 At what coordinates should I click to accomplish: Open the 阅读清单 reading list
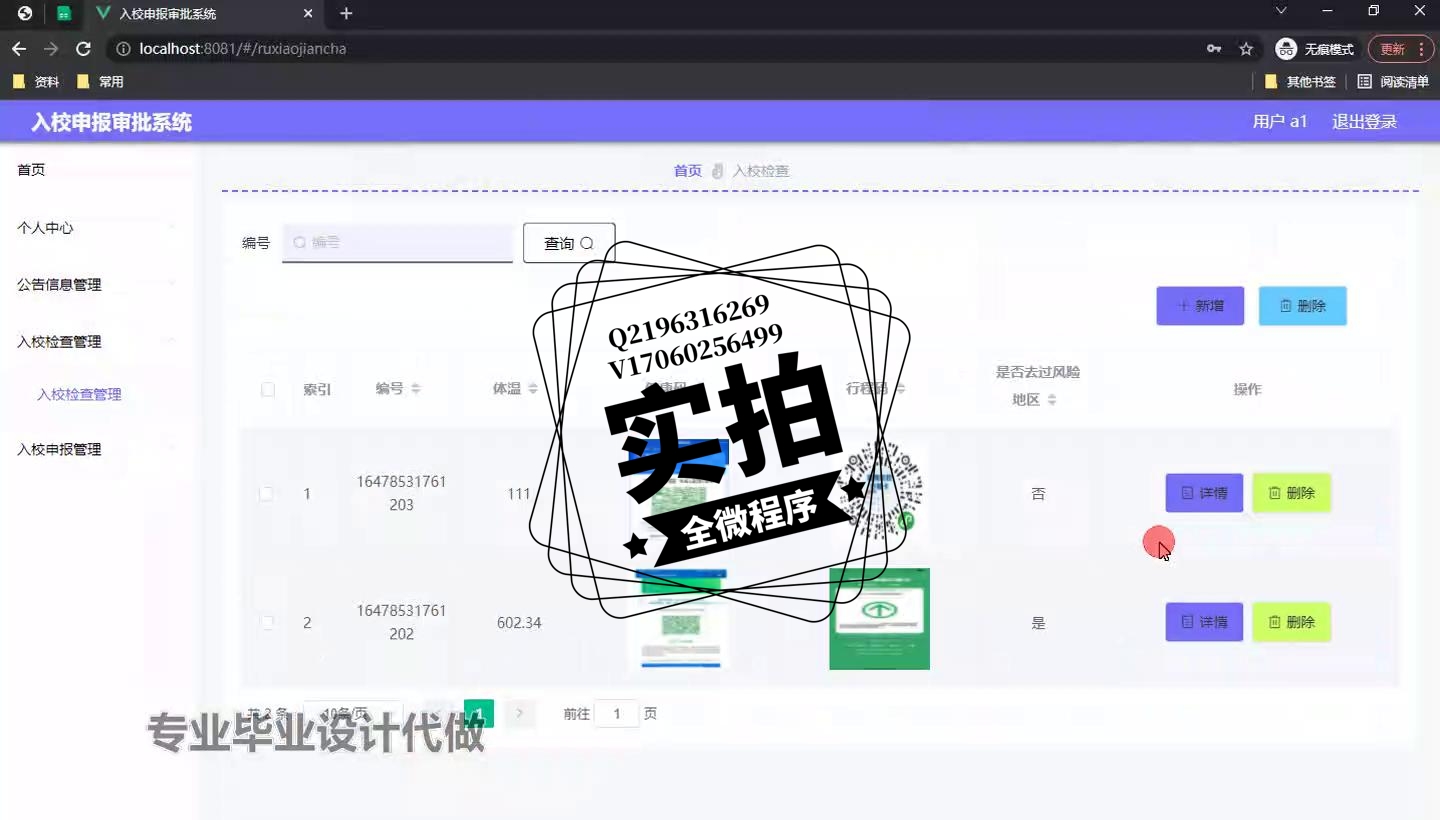[1393, 82]
